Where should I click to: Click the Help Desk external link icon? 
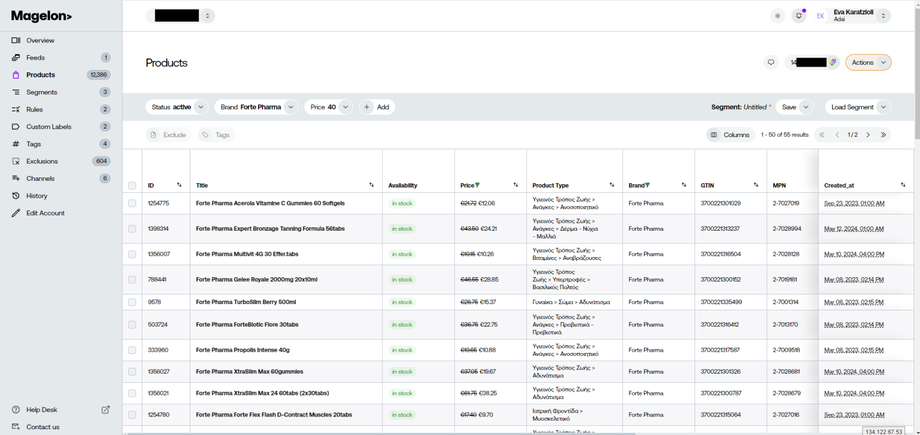[x=105, y=410]
